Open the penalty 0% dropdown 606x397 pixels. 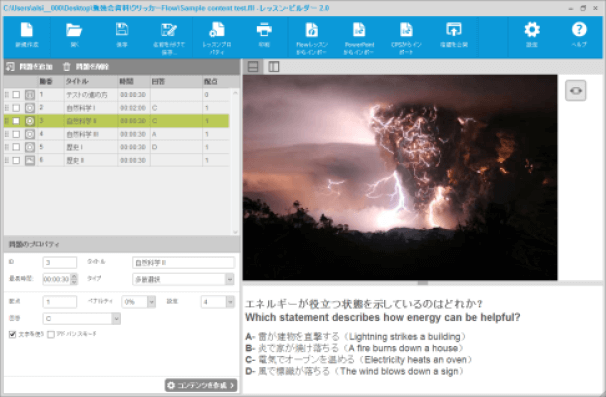click(x=152, y=302)
